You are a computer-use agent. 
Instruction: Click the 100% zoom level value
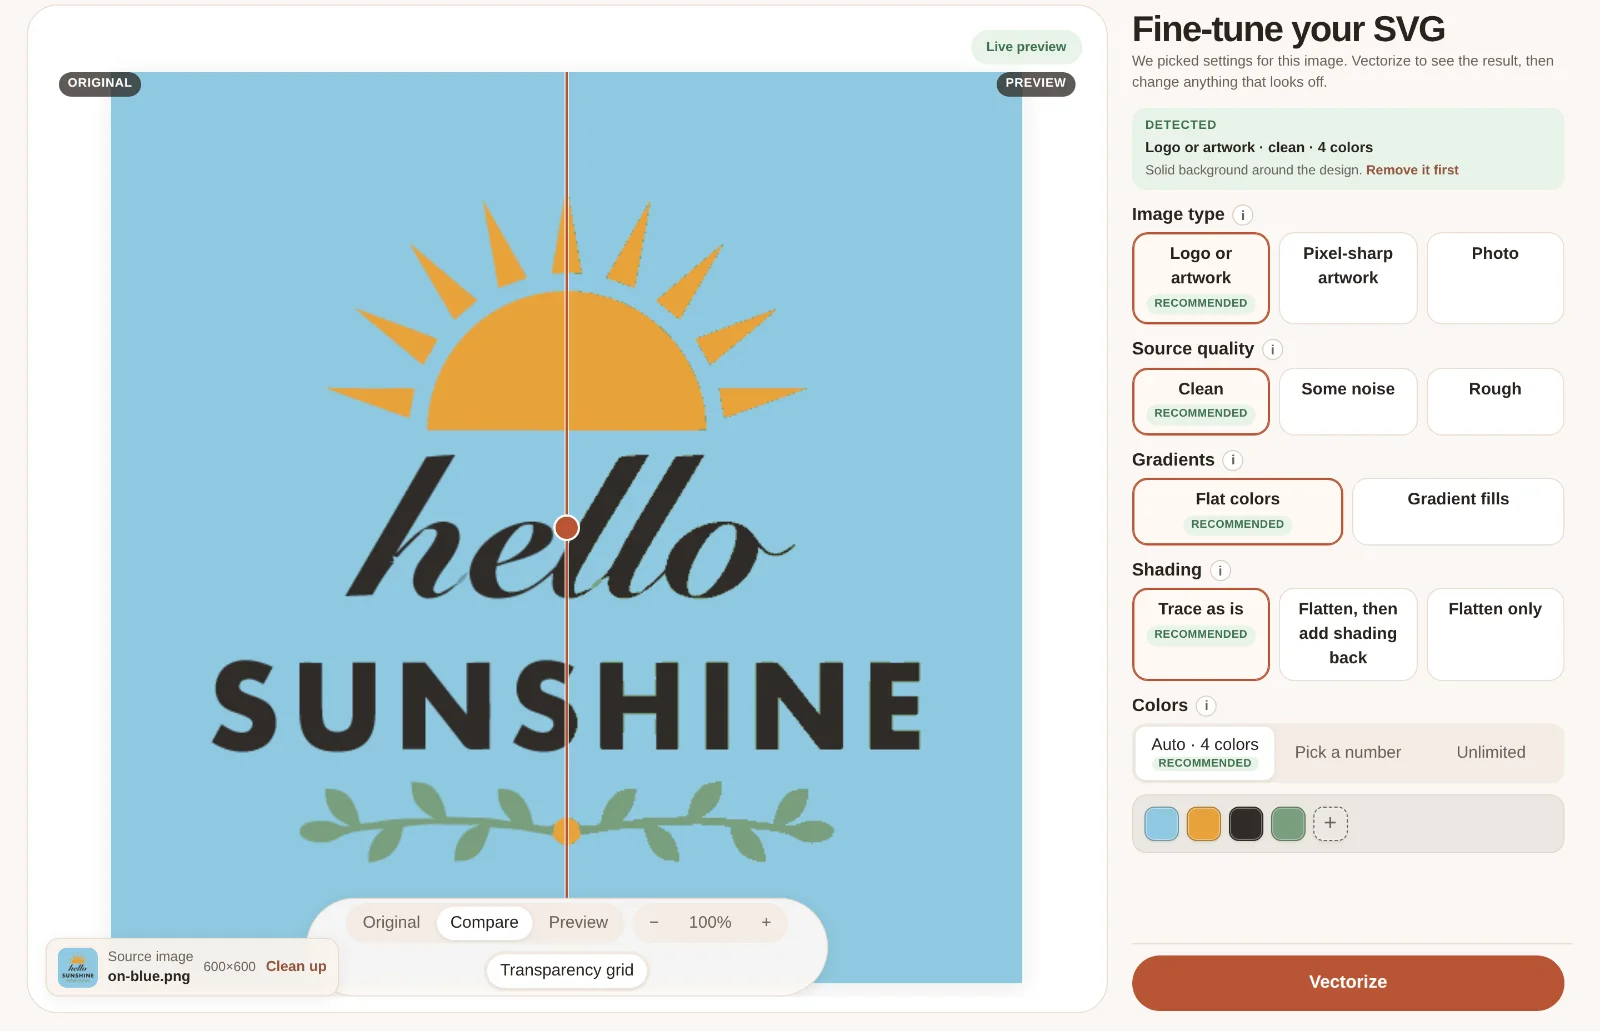point(710,922)
